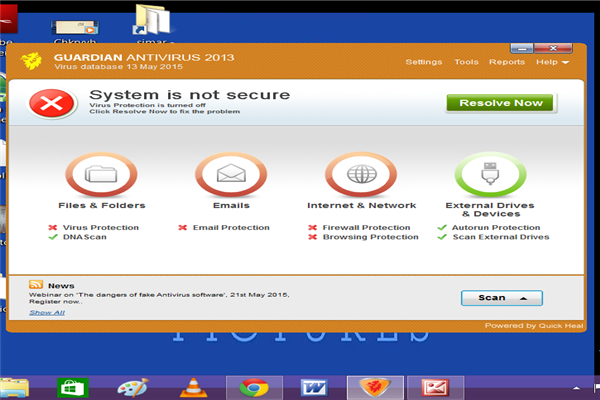Click the Internet & Network label

point(362,206)
